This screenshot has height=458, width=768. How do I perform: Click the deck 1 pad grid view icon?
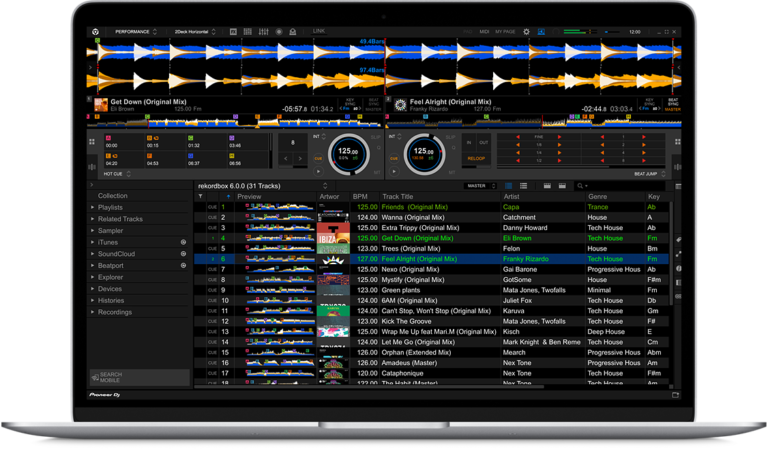[92, 142]
